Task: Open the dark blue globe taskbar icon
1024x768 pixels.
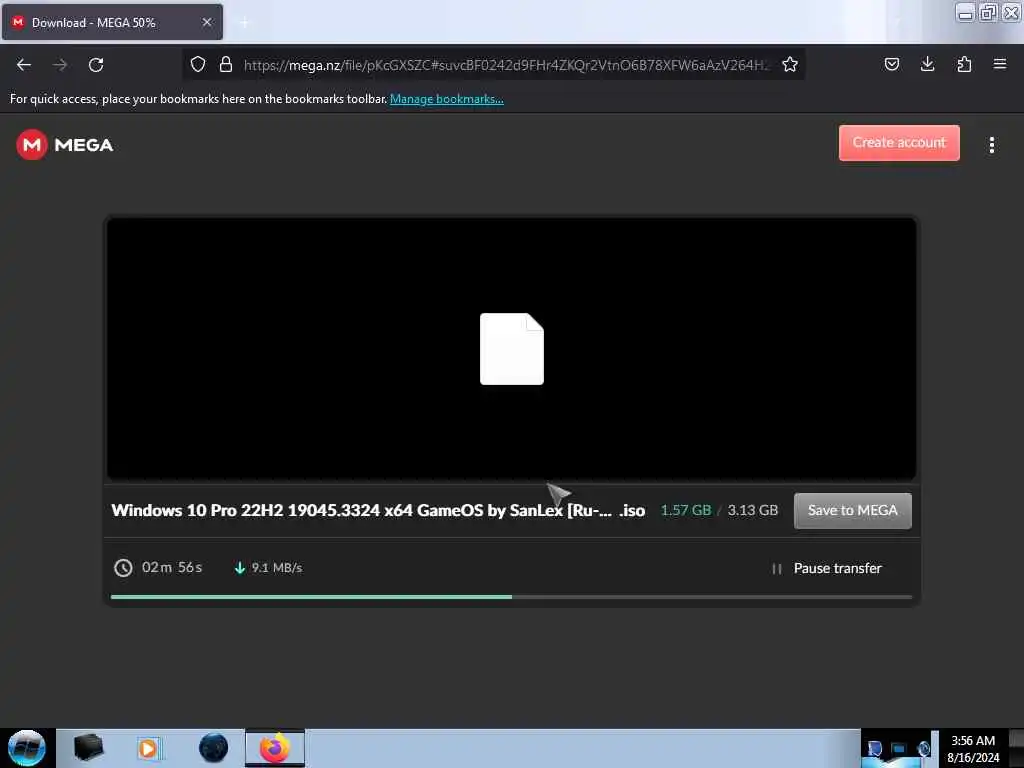Action: tap(214, 748)
